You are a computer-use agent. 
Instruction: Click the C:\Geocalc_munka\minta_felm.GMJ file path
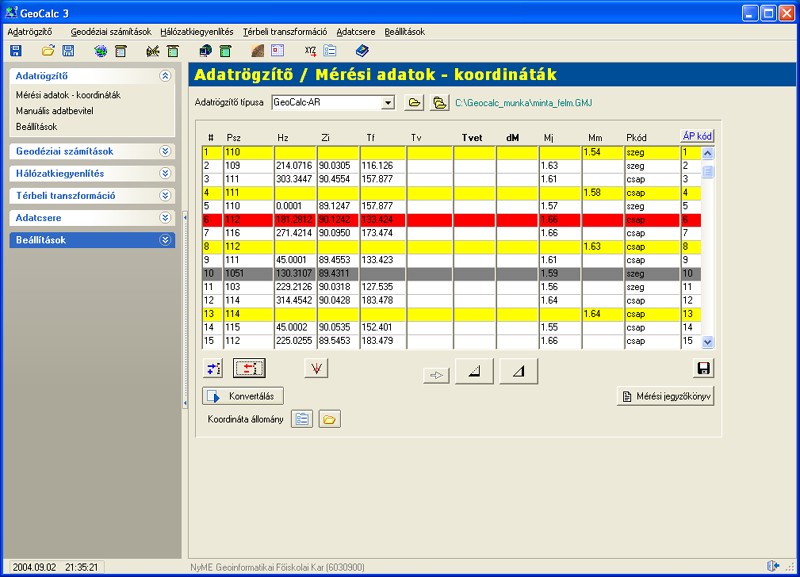pyautogui.click(x=523, y=103)
